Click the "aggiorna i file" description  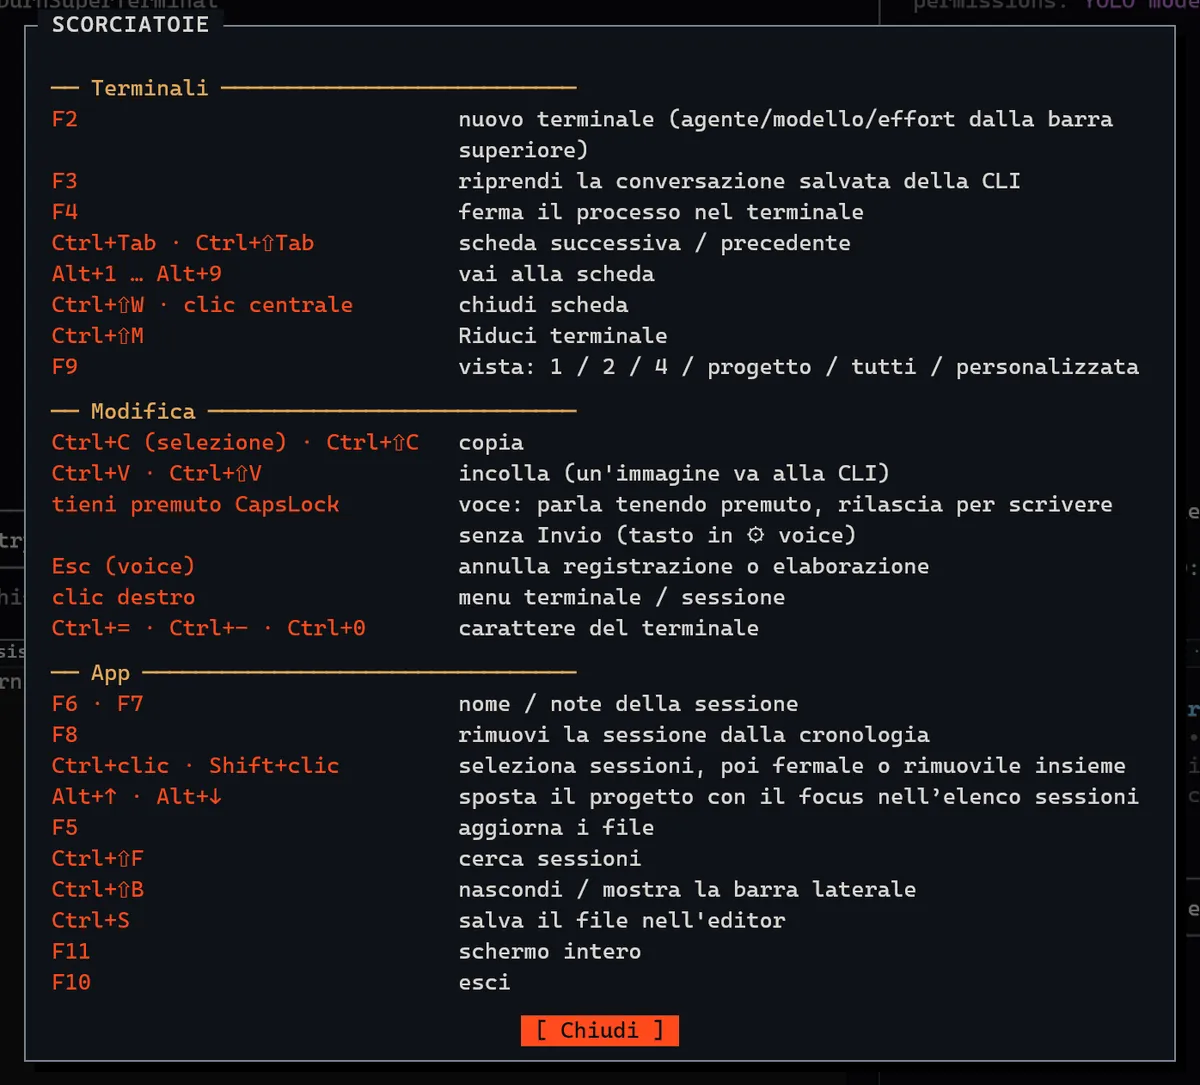[556, 828]
